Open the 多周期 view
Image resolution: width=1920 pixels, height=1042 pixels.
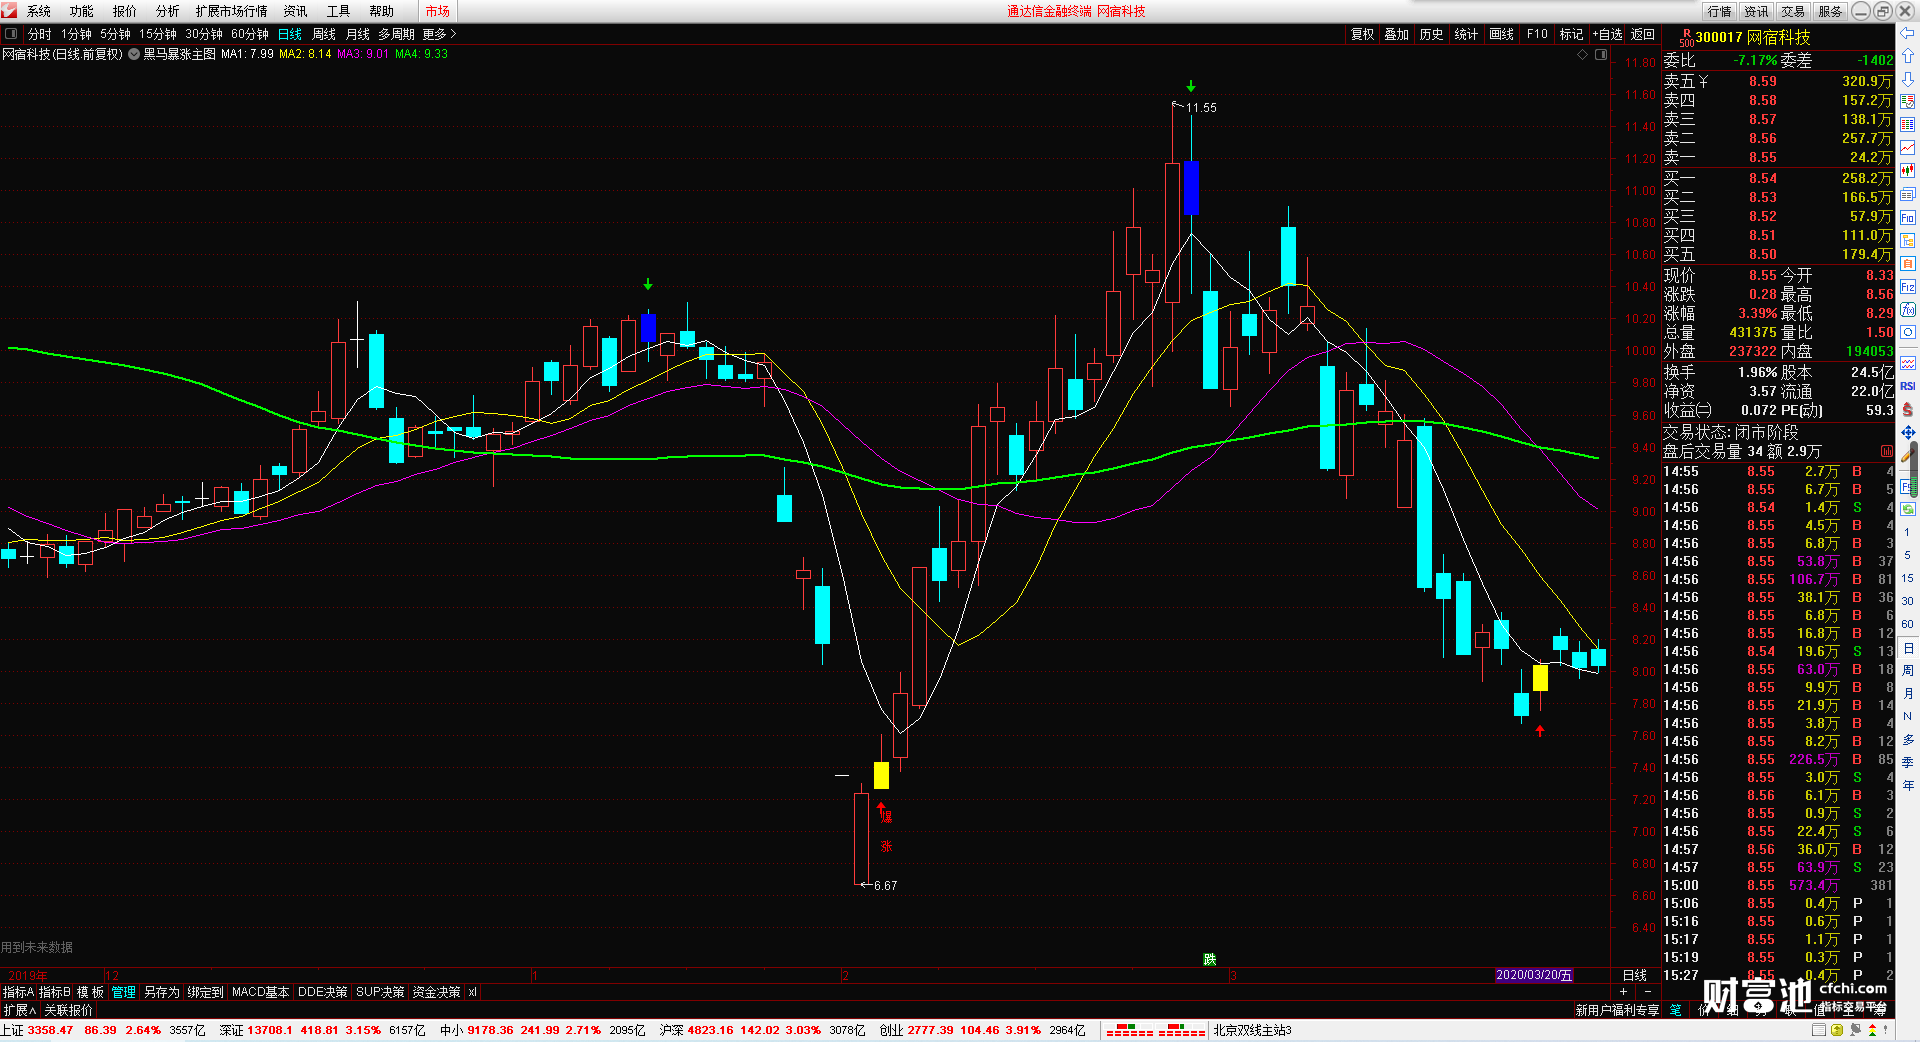coord(396,34)
